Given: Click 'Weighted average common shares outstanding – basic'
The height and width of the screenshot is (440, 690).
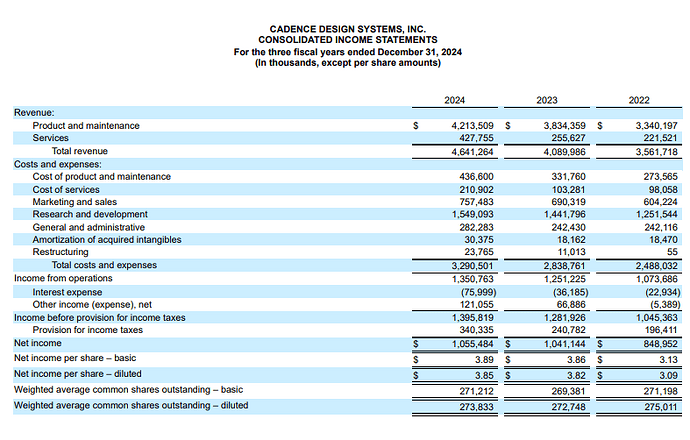Looking at the screenshot, I should [x=128, y=390].
